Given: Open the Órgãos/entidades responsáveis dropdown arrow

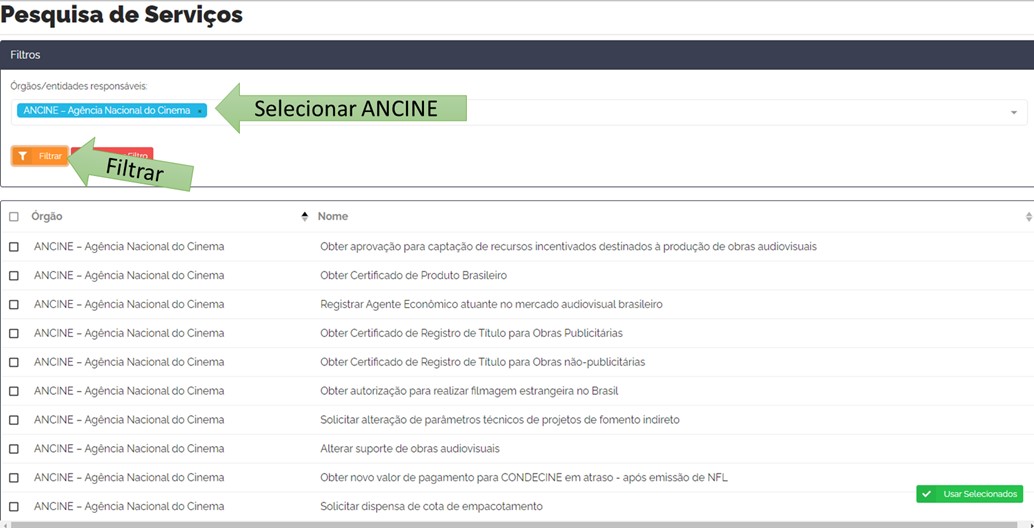Looking at the screenshot, I should [1013, 113].
